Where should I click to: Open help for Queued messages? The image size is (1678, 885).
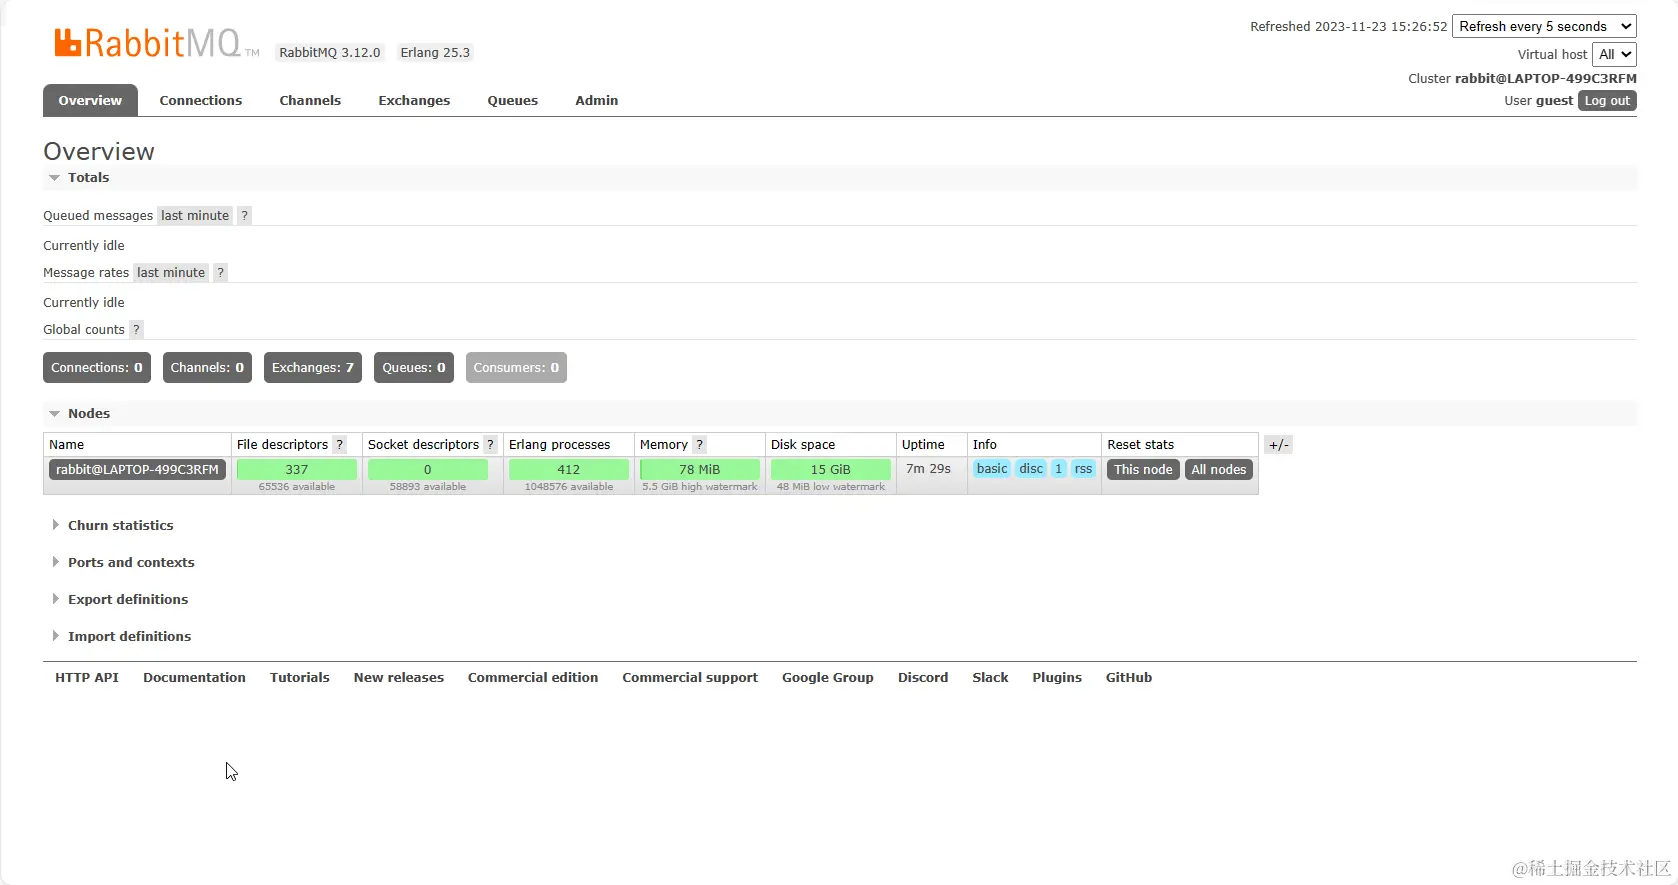point(244,215)
